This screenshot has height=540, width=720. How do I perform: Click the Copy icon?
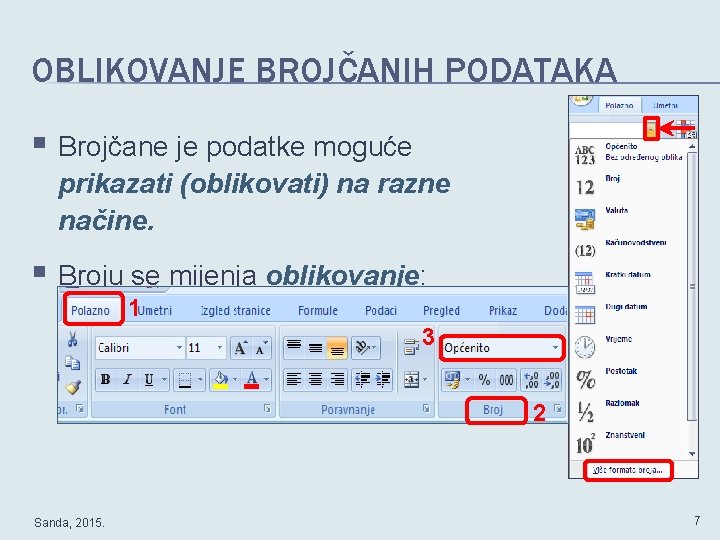pyautogui.click(x=72, y=362)
